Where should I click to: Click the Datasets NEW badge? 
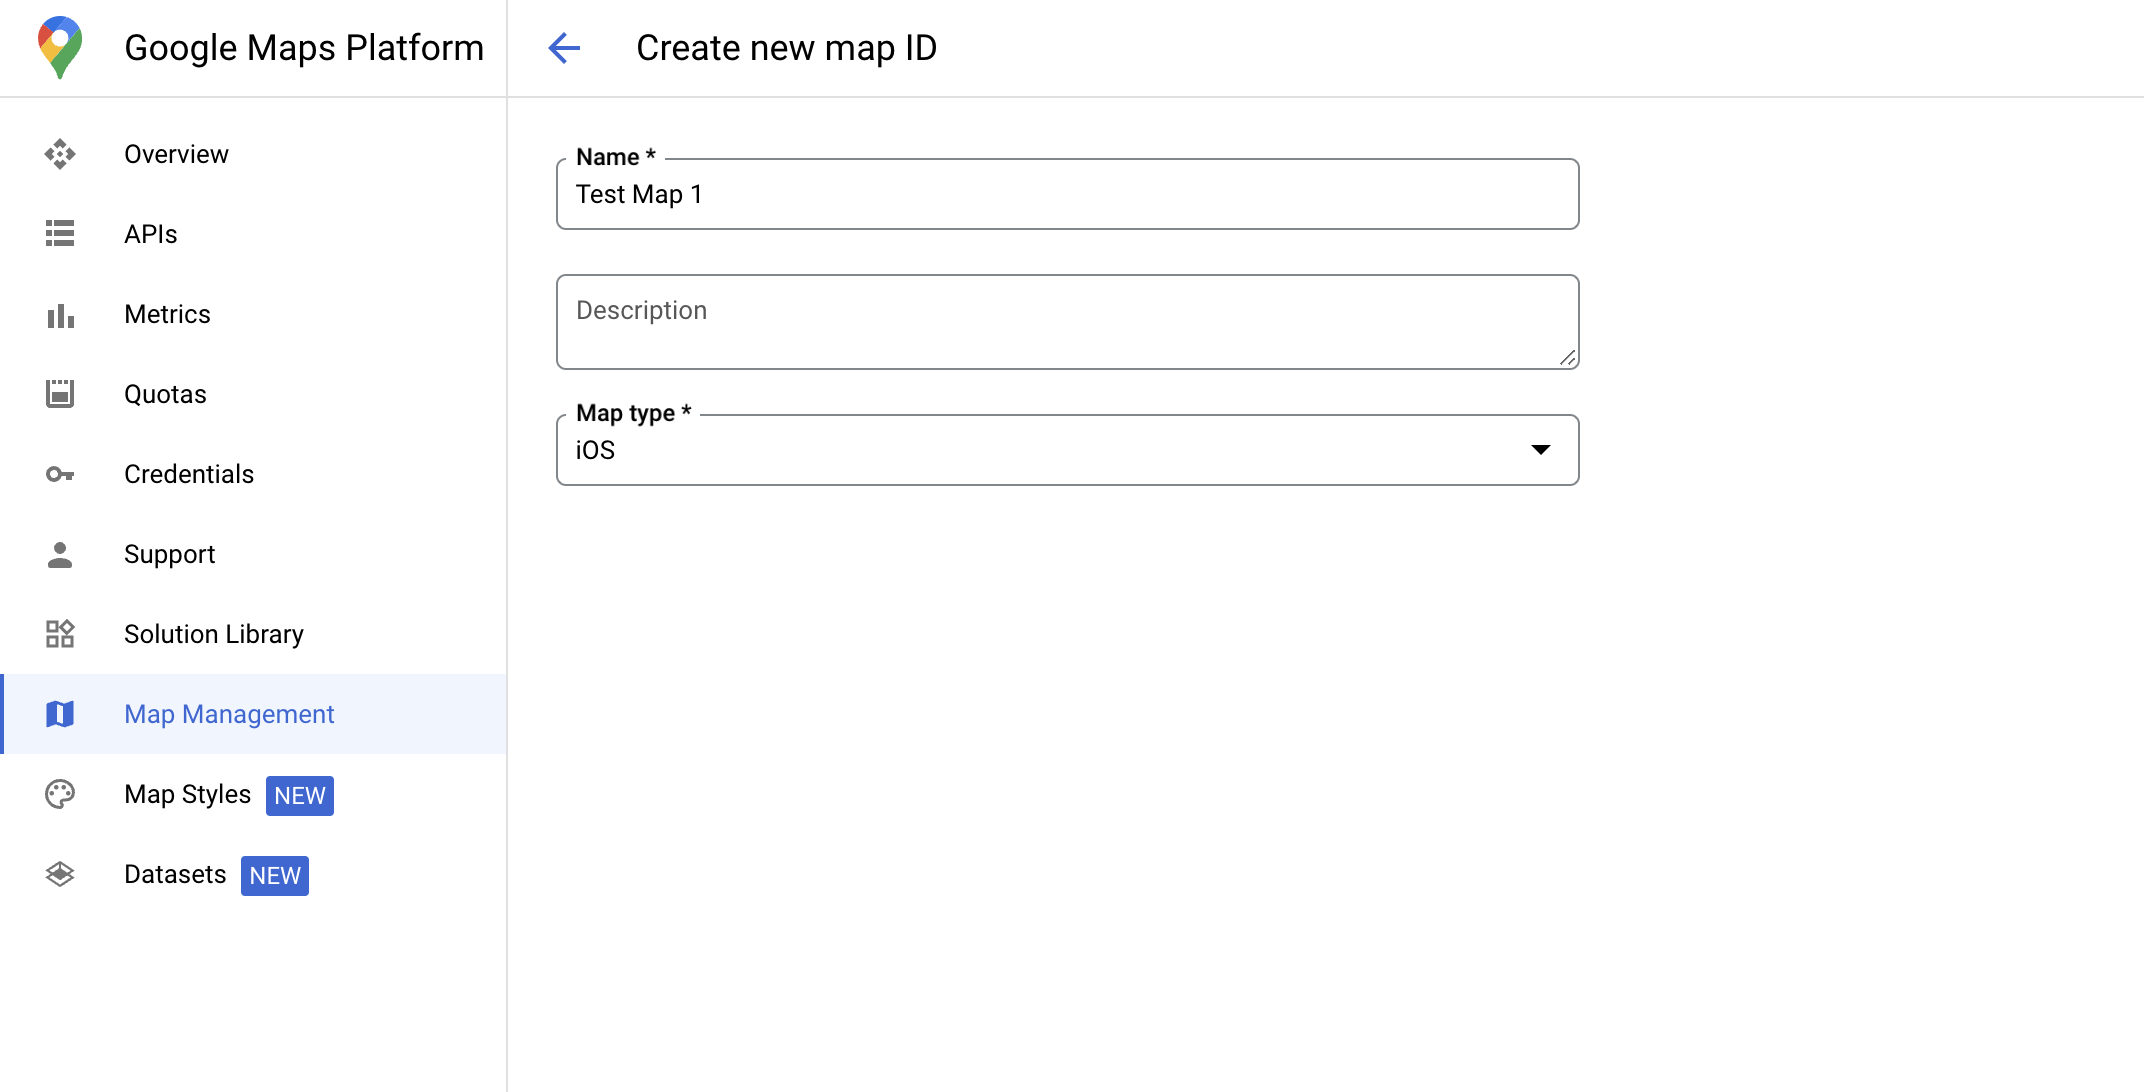point(276,875)
